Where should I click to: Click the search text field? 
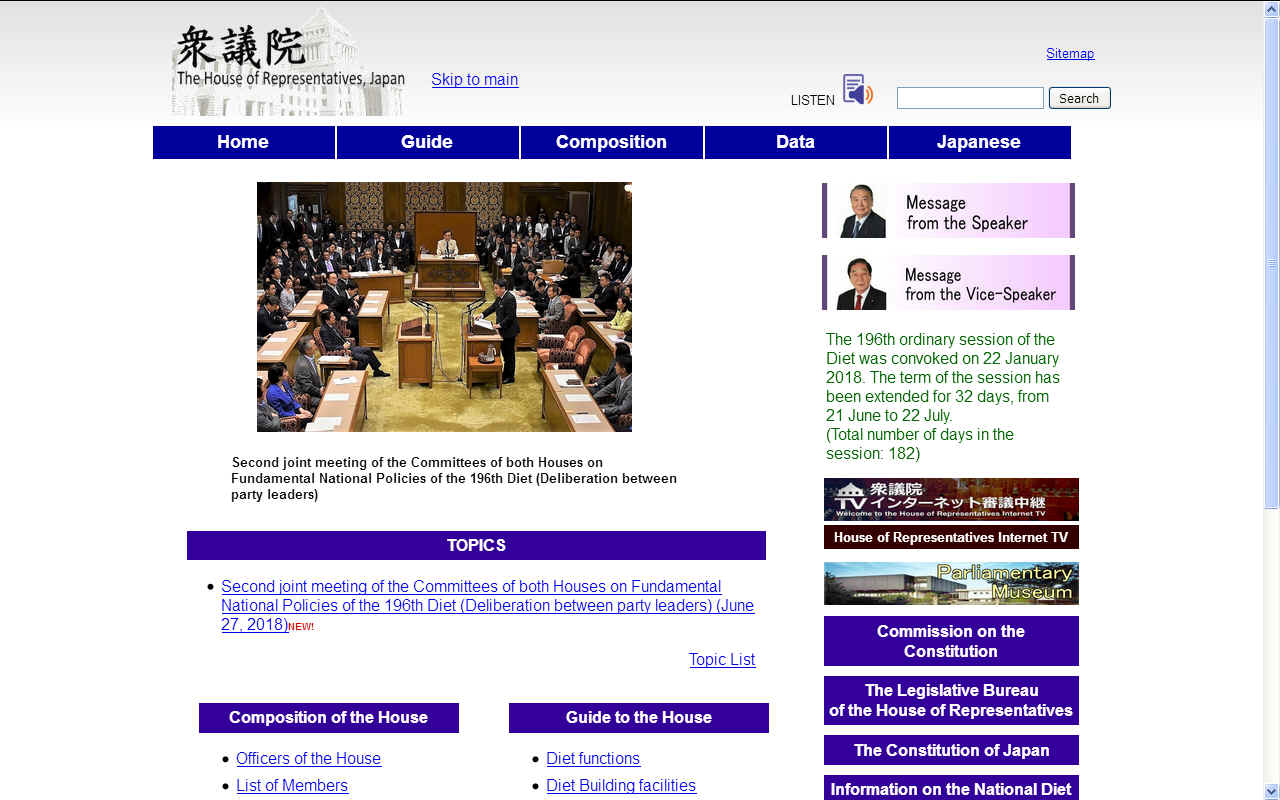pyautogui.click(x=970, y=98)
